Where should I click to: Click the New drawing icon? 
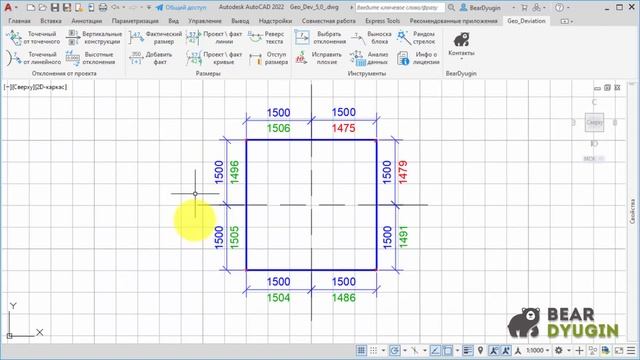click(31, 7)
